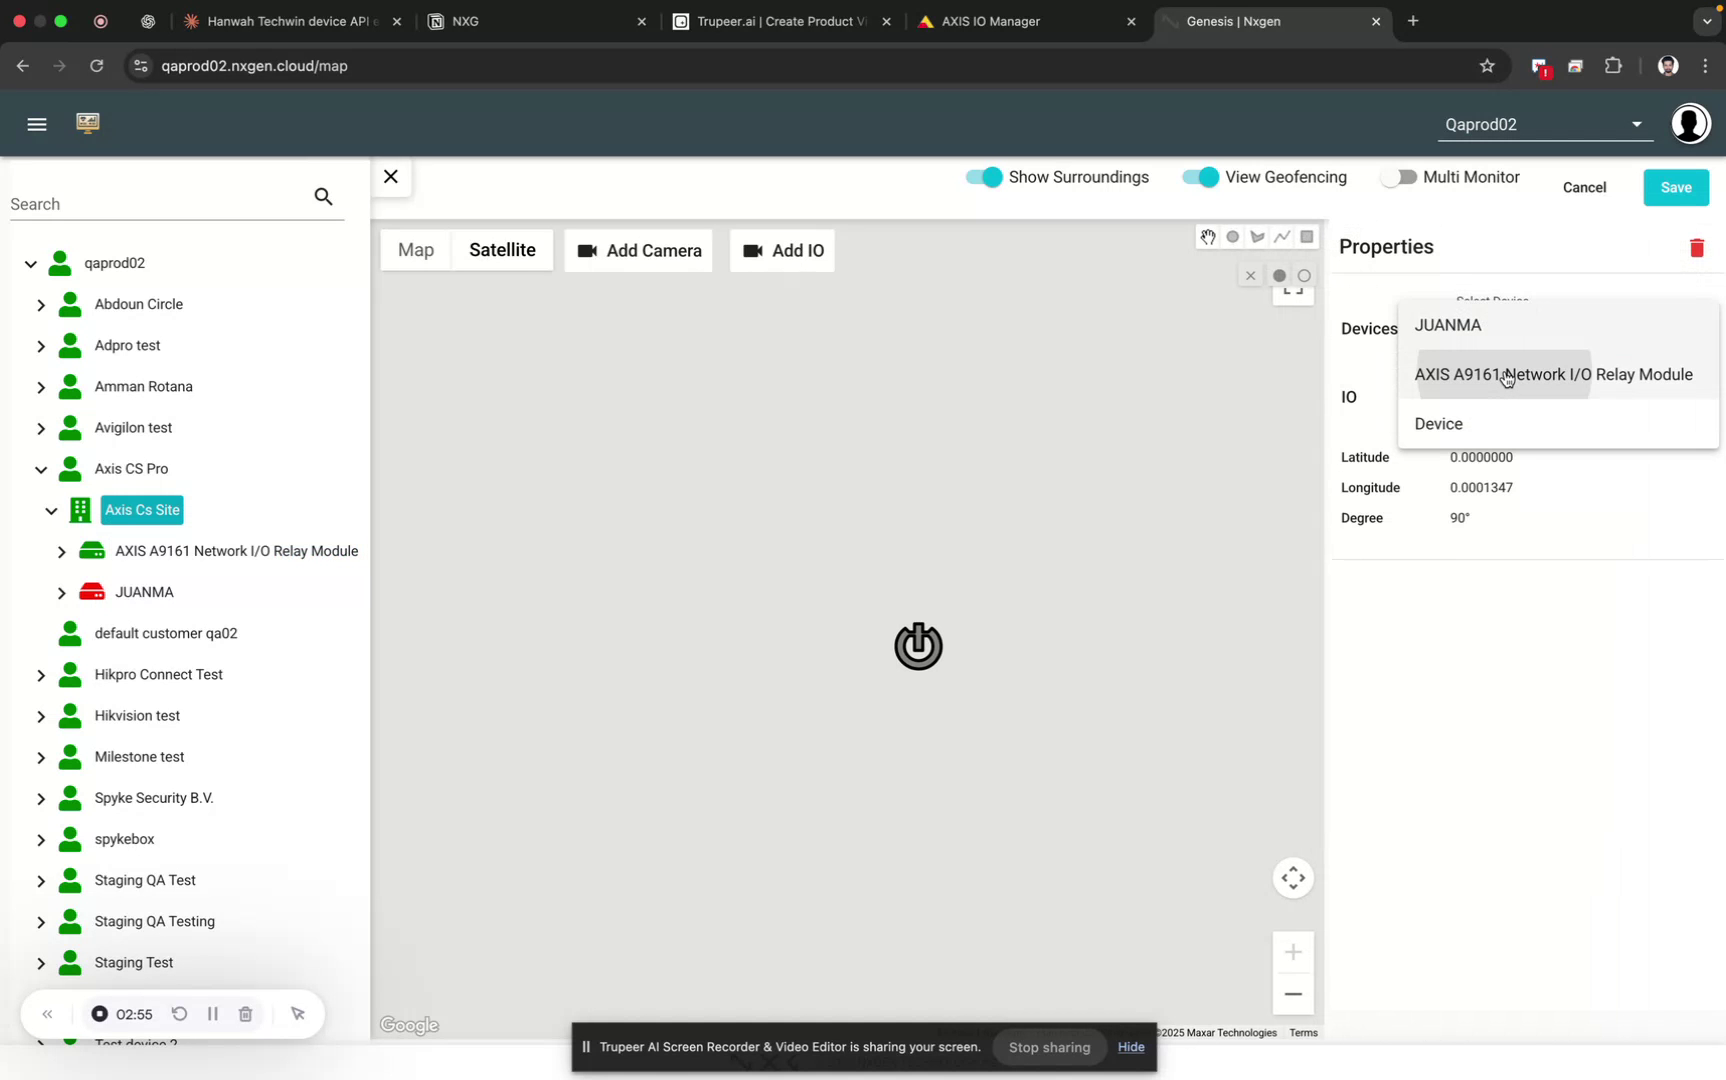Select AXIS A9161 Network I/O Relay Module from dropdown
Screen dimensions: 1726x1080
click(1553, 374)
